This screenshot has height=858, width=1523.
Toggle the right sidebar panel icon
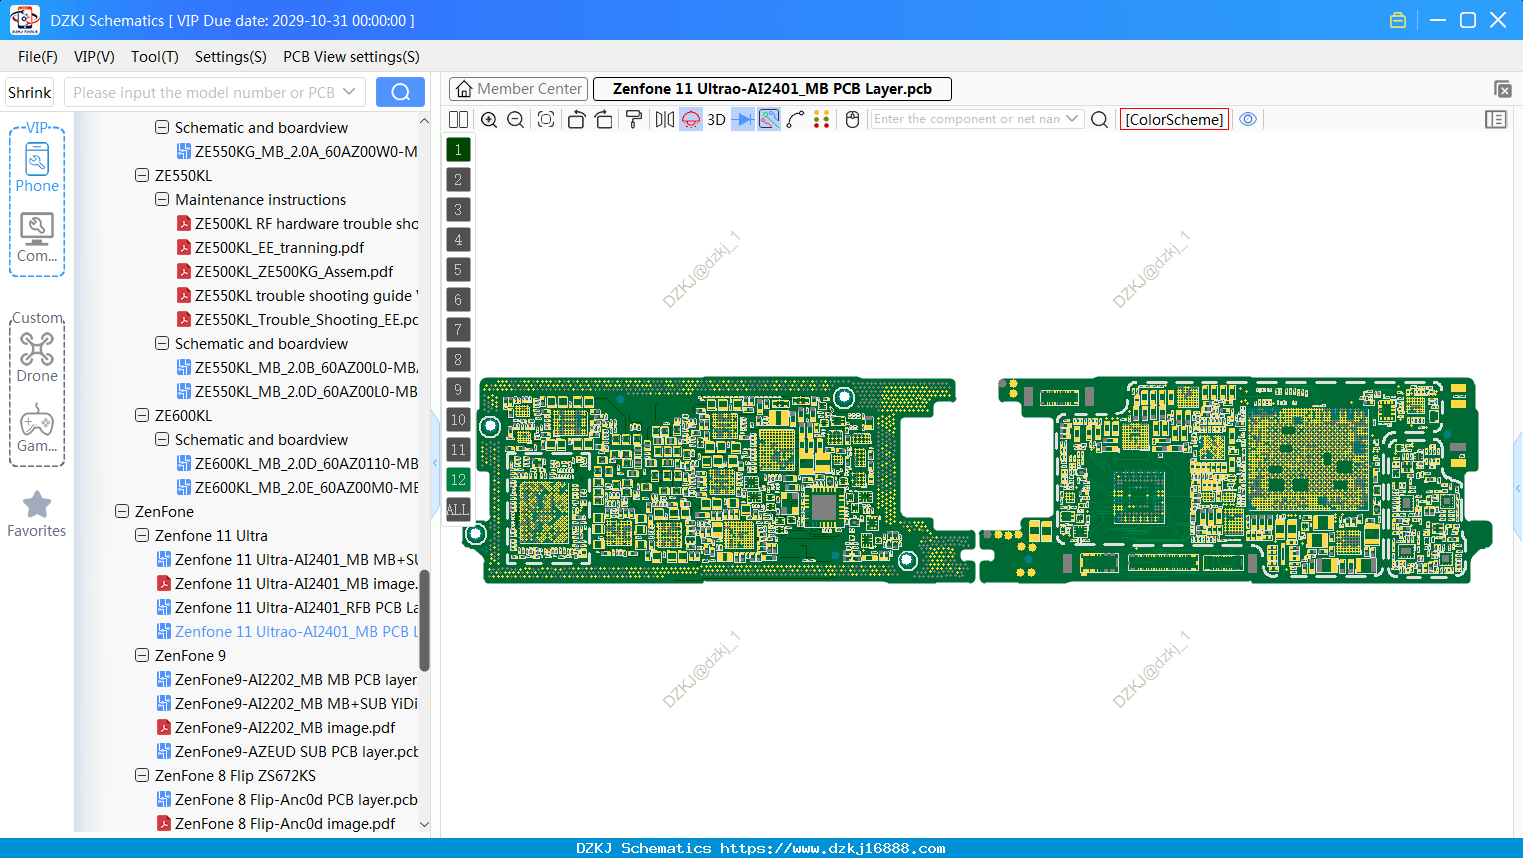pyautogui.click(x=1496, y=119)
